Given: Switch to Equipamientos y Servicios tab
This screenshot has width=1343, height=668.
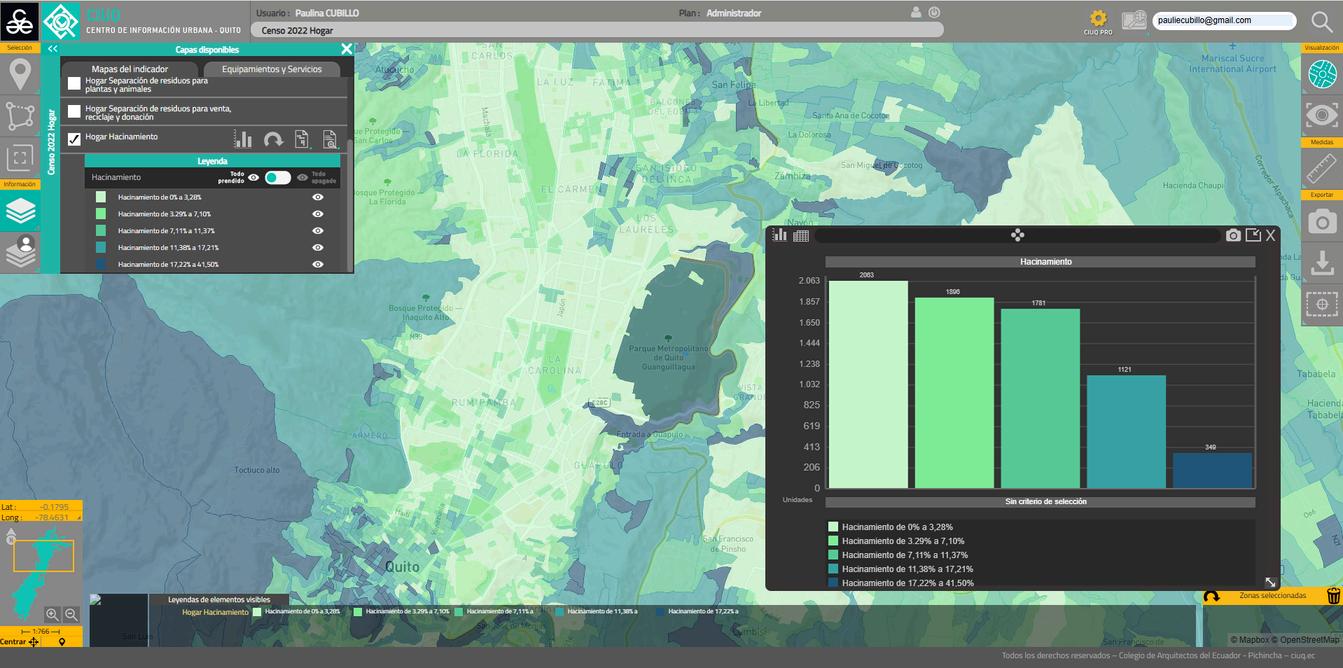Looking at the screenshot, I should [x=272, y=69].
